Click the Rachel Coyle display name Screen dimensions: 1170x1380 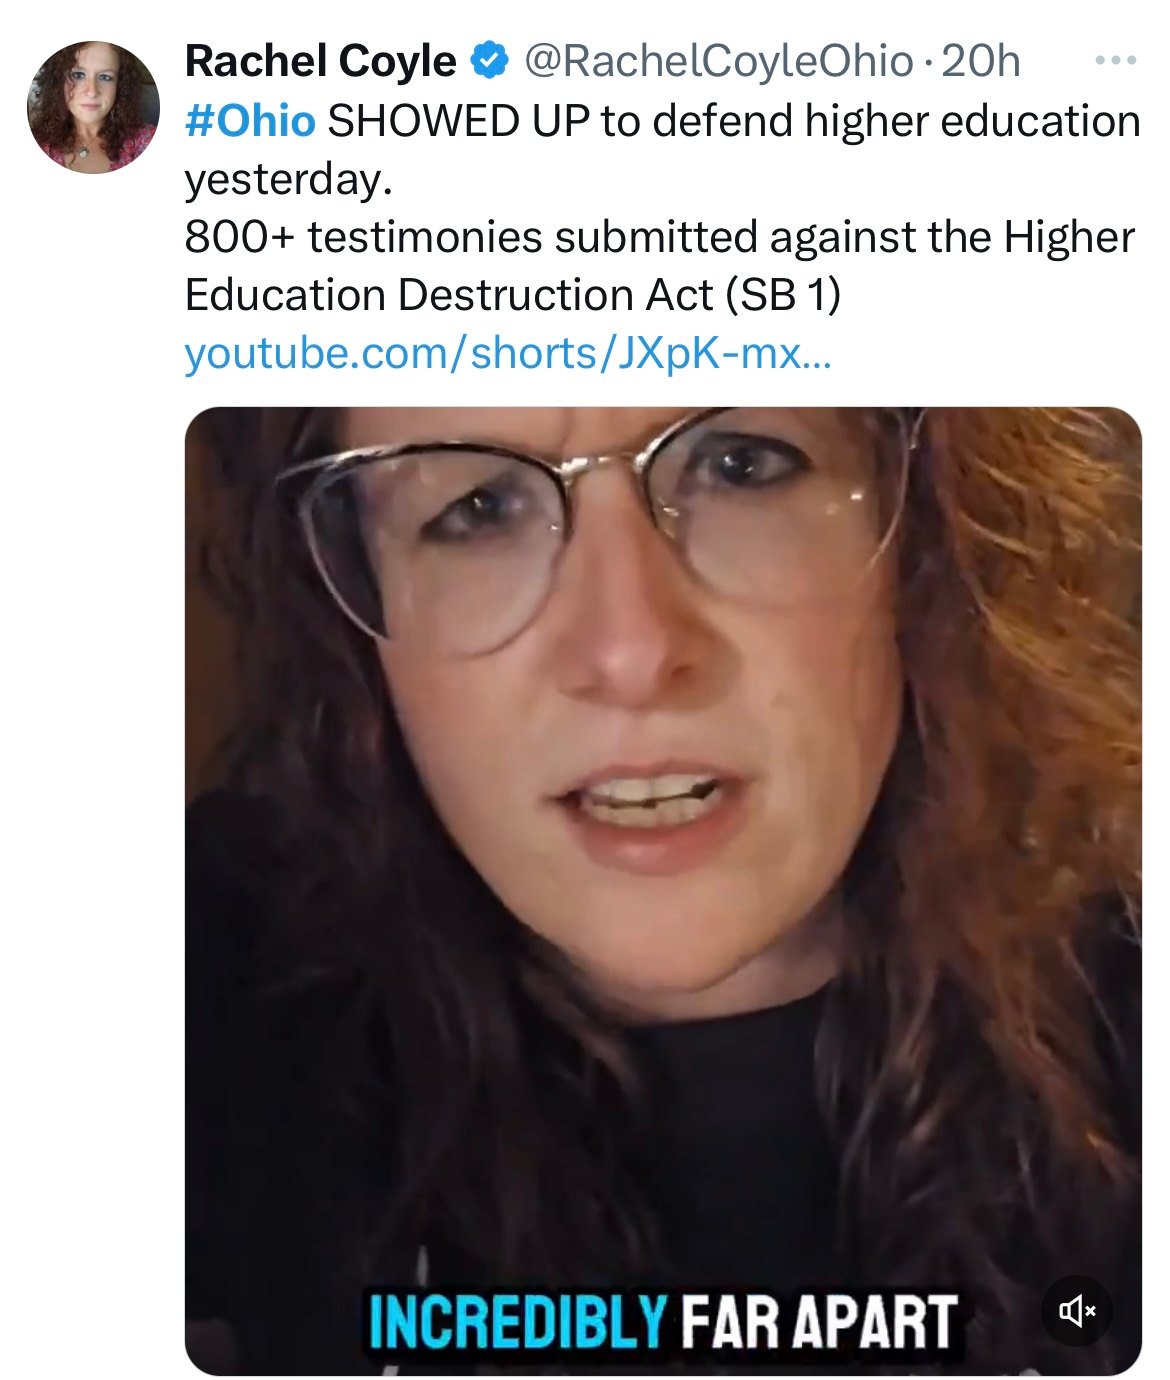coord(320,61)
